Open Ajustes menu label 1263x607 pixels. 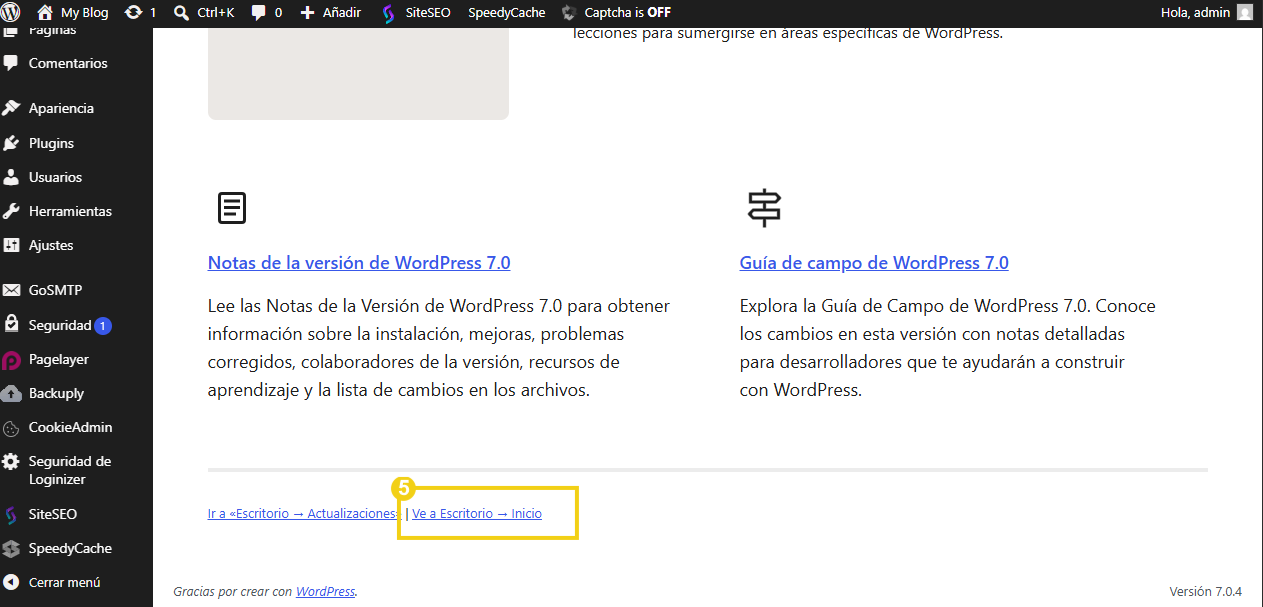[x=51, y=245]
